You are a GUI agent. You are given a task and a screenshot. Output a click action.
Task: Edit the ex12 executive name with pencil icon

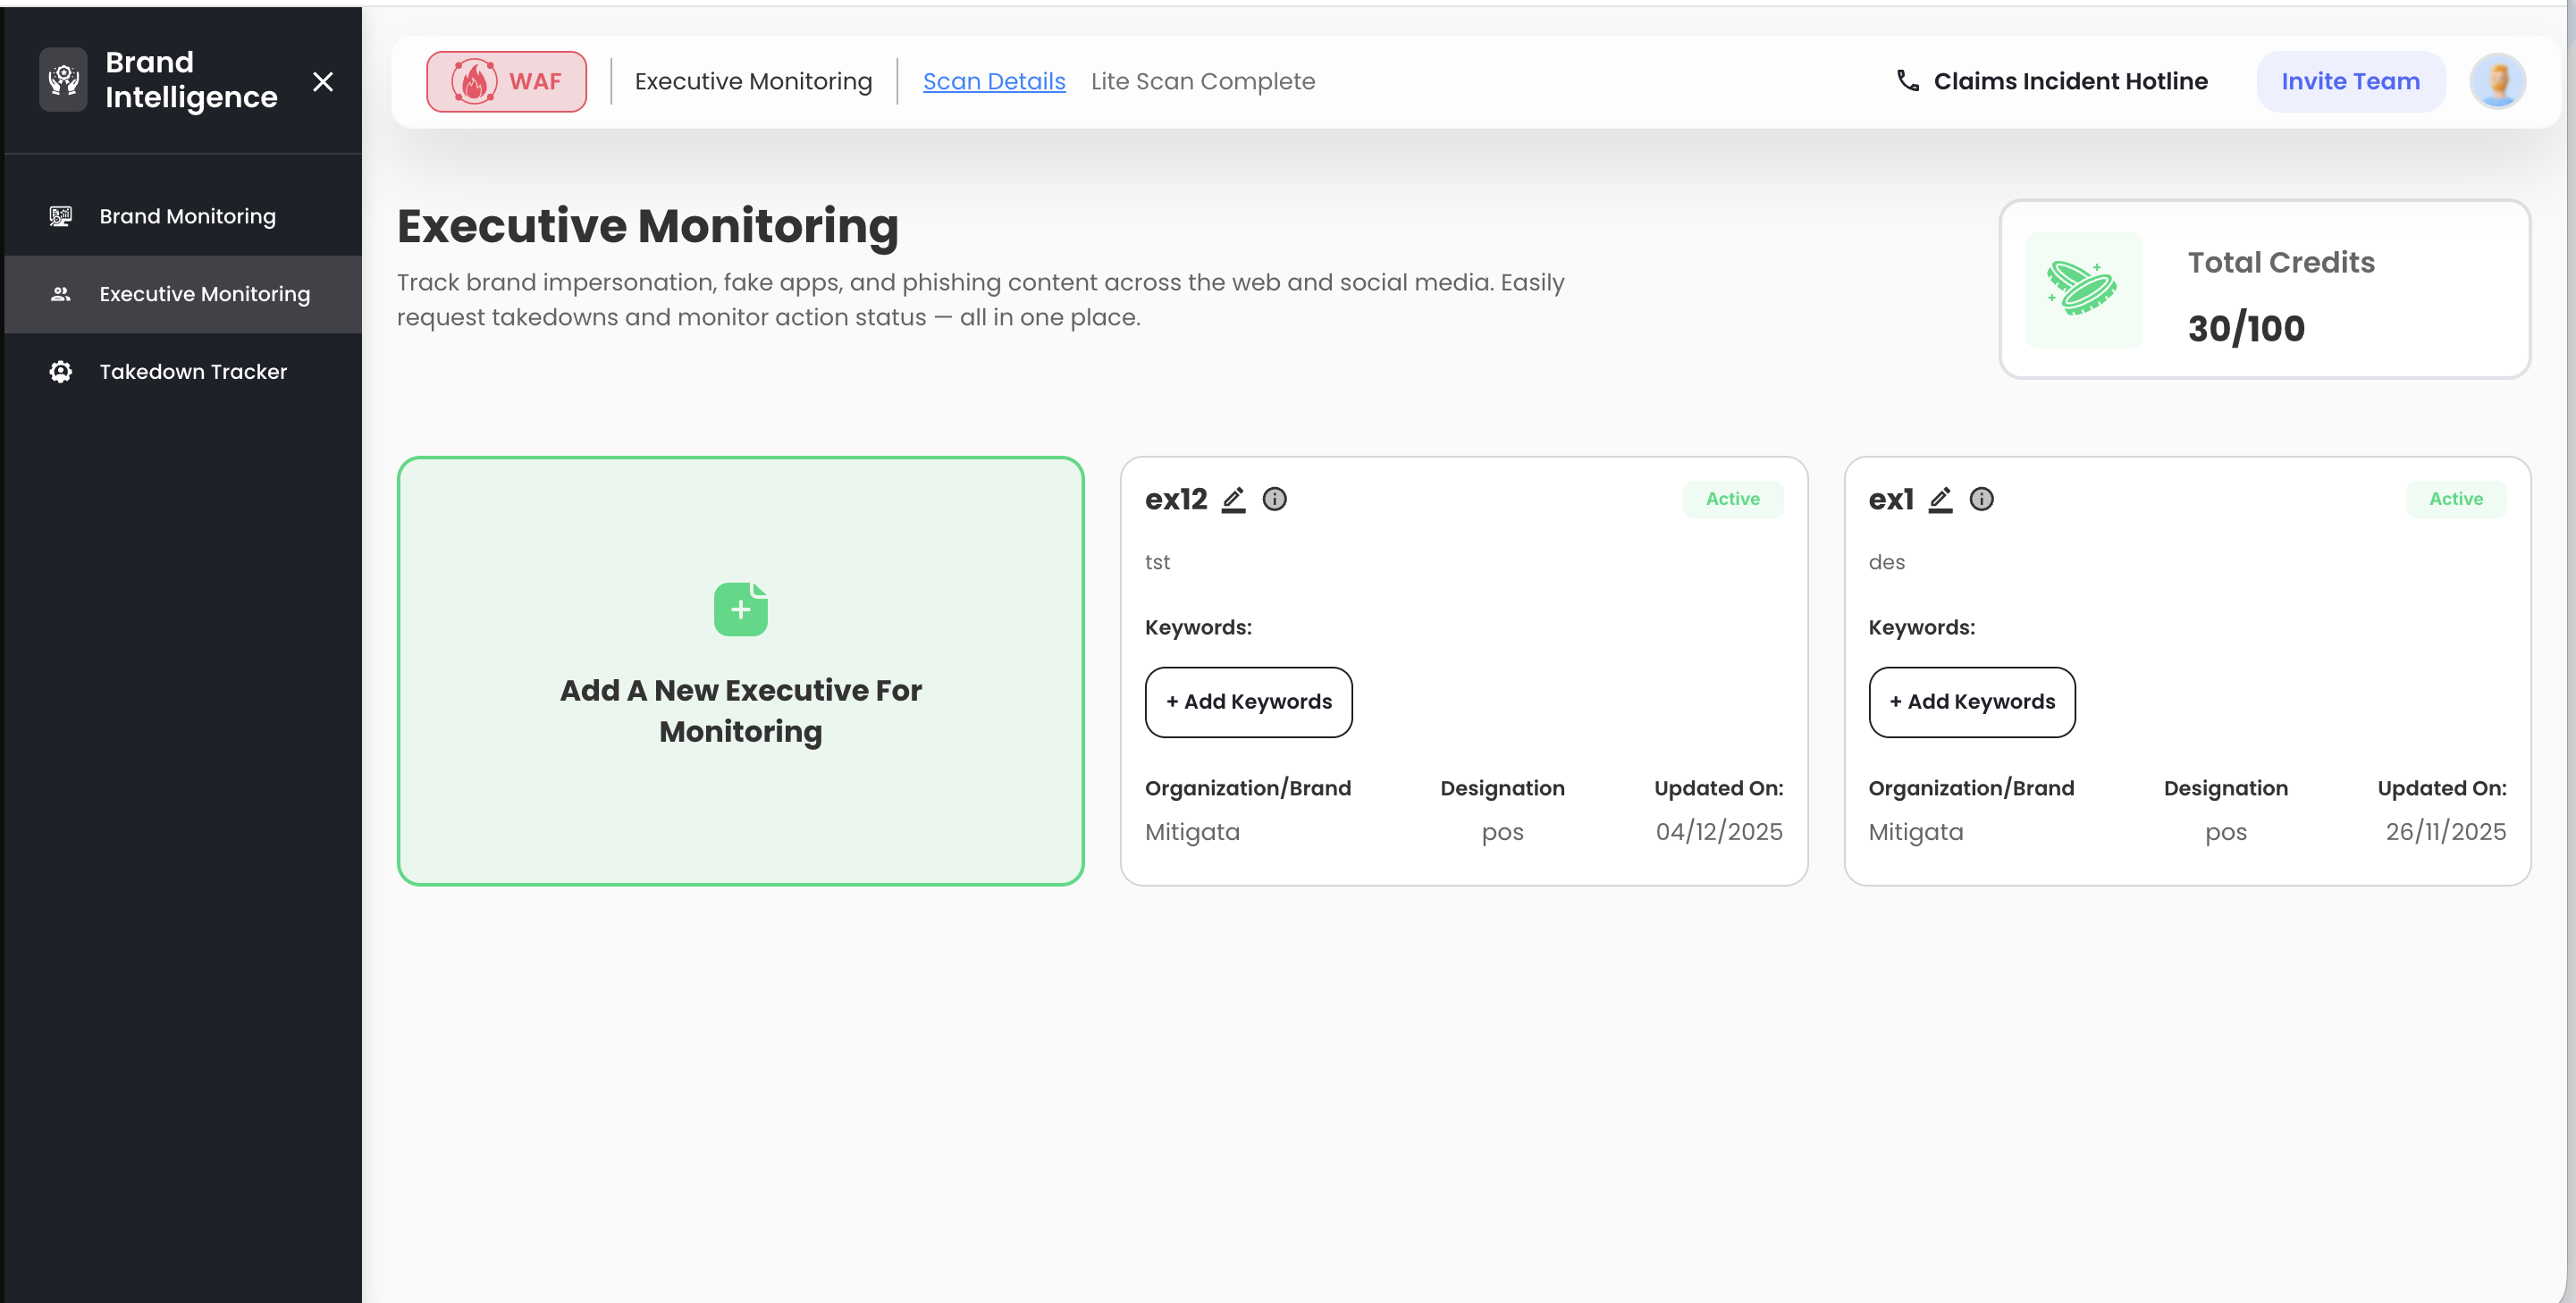click(x=1233, y=499)
